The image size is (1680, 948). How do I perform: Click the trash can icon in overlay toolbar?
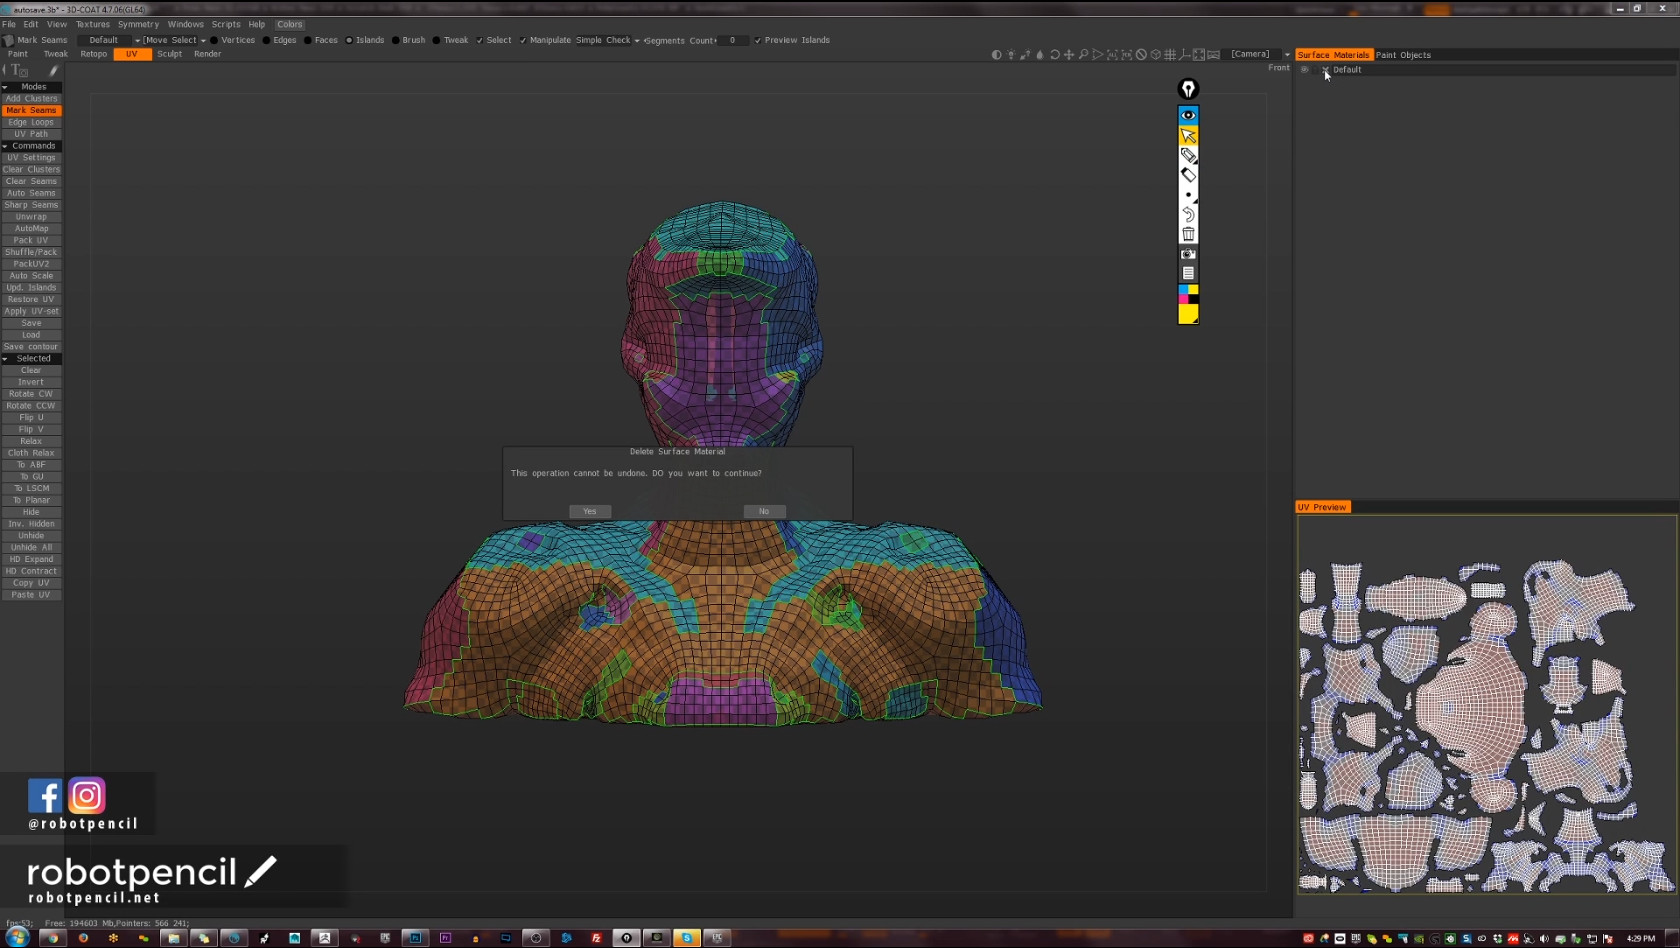[1188, 234]
